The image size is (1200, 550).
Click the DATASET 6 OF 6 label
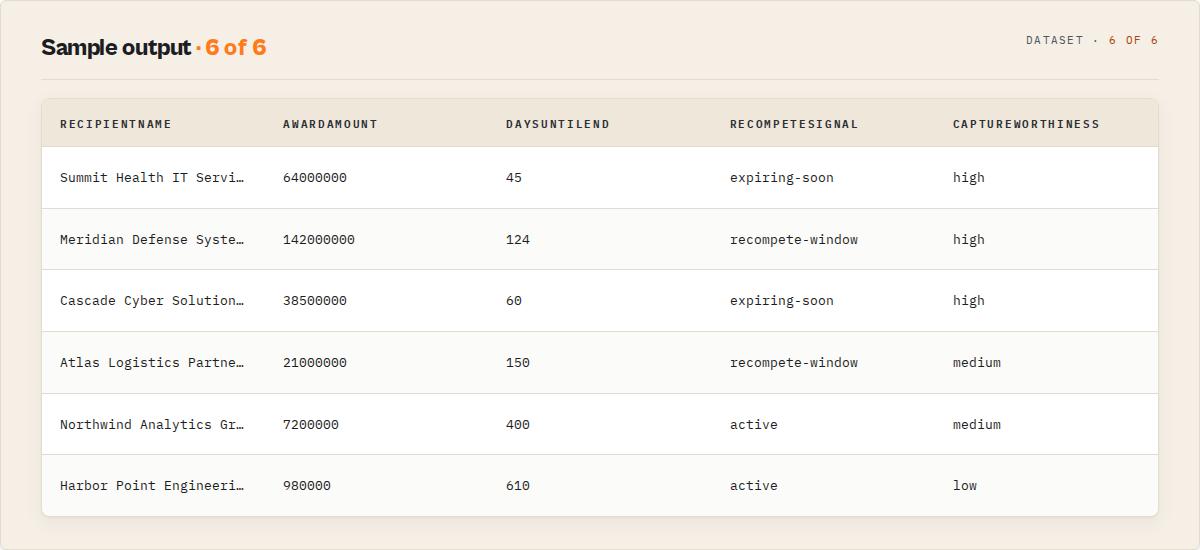pyautogui.click(x=1092, y=41)
